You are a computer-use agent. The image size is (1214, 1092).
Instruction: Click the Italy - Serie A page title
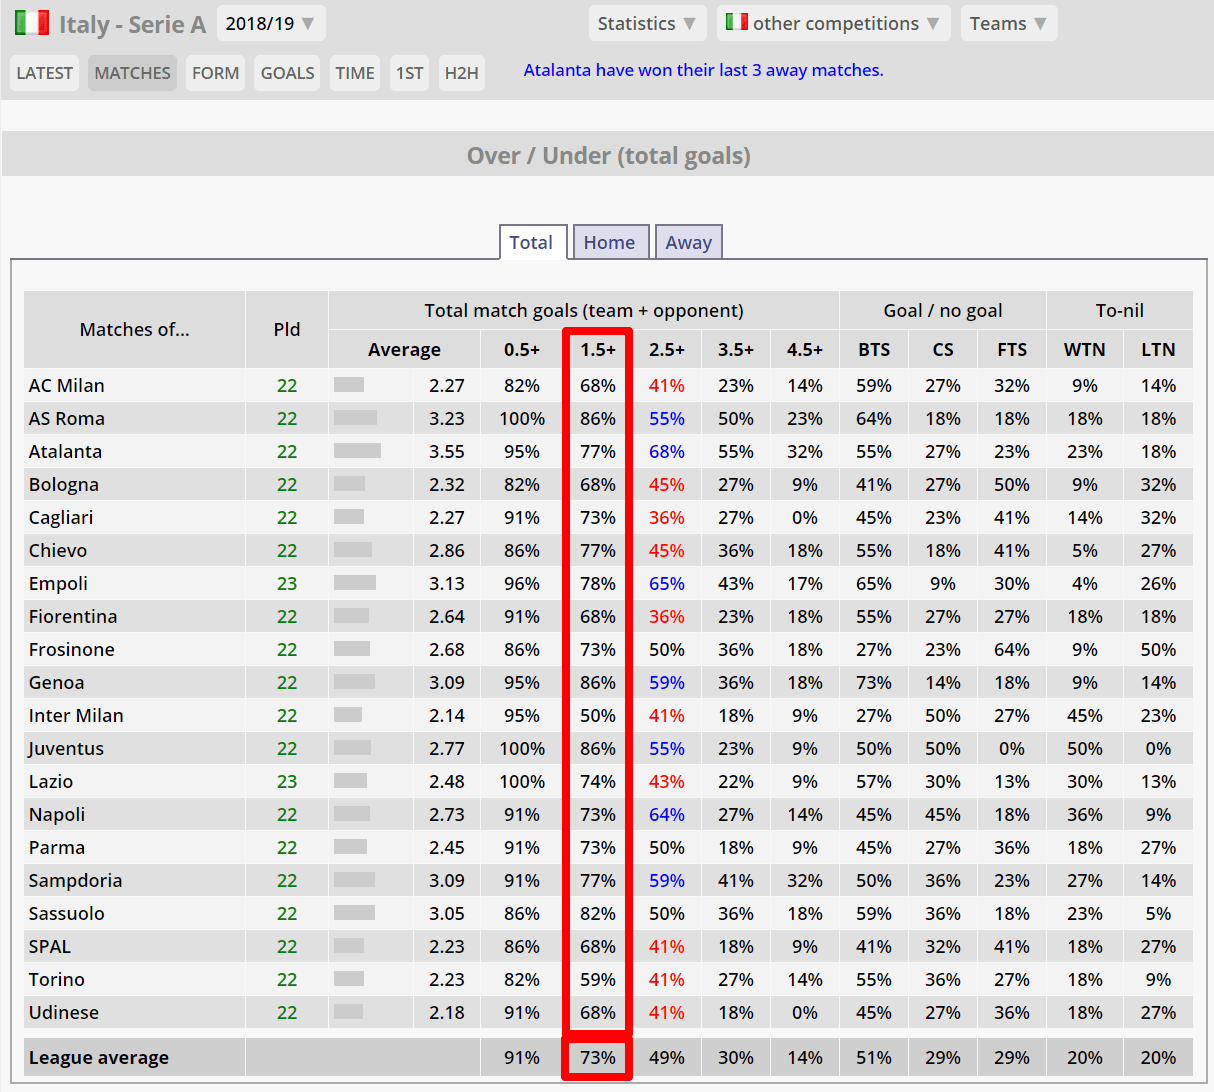click(x=132, y=24)
